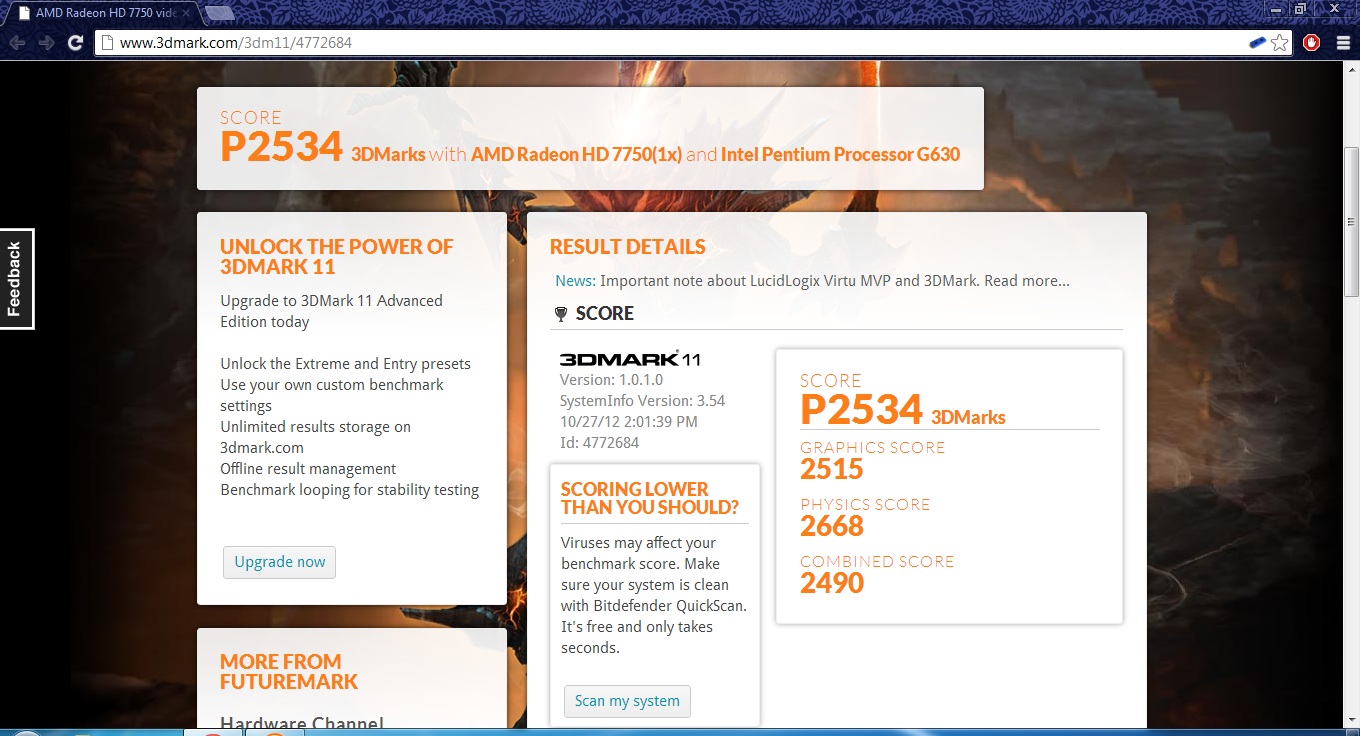This screenshot has height=736, width=1360.
Task: Open the Feedback side tab
Action: (x=16, y=279)
